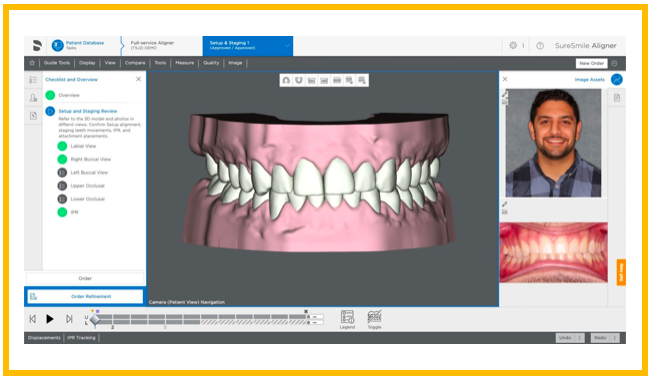Click the Order Refinement document icon
The height and width of the screenshot is (379, 650).
pyautogui.click(x=34, y=296)
